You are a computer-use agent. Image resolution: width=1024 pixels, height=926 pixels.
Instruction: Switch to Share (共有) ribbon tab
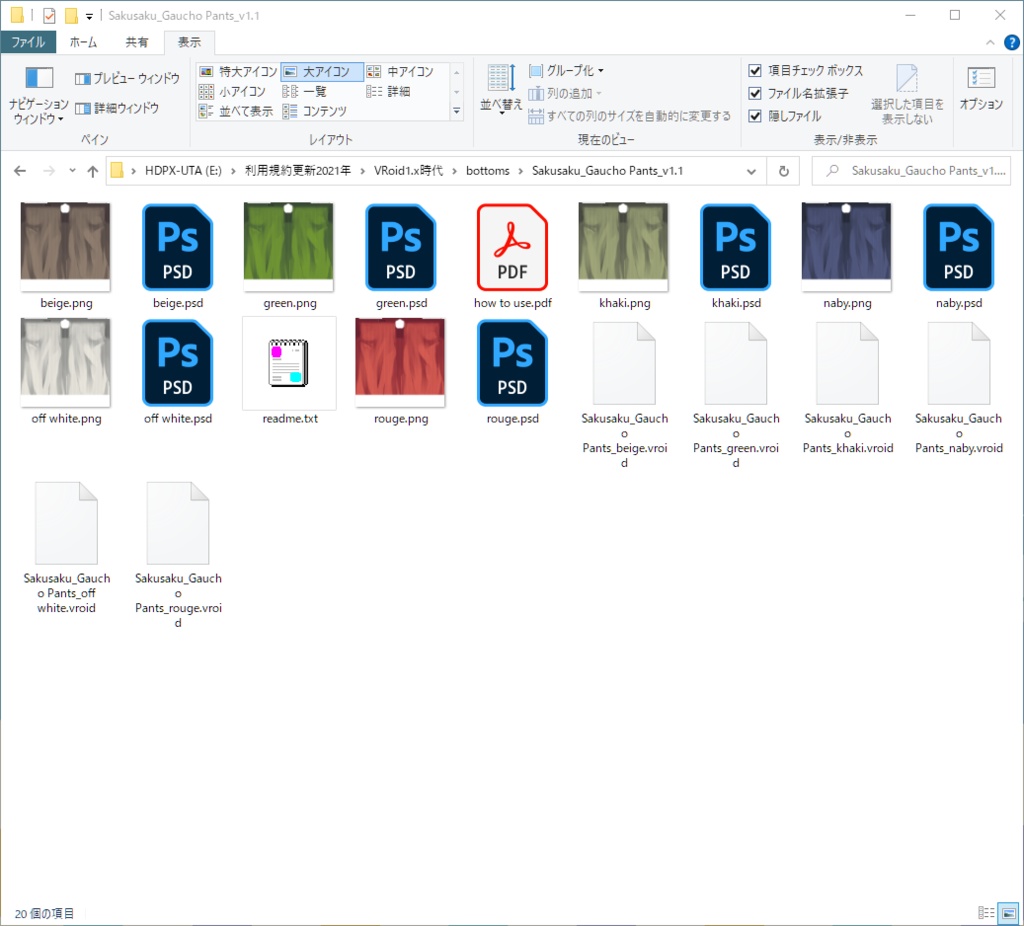click(x=136, y=42)
